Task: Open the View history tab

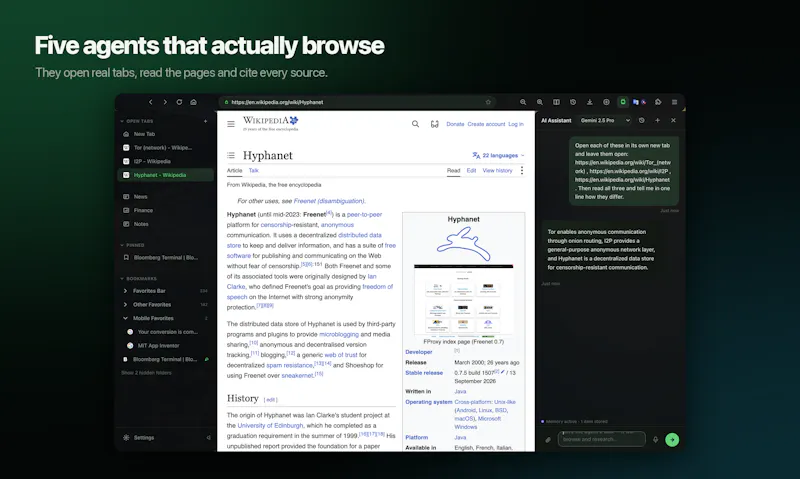Action: [x=497, y=170]
